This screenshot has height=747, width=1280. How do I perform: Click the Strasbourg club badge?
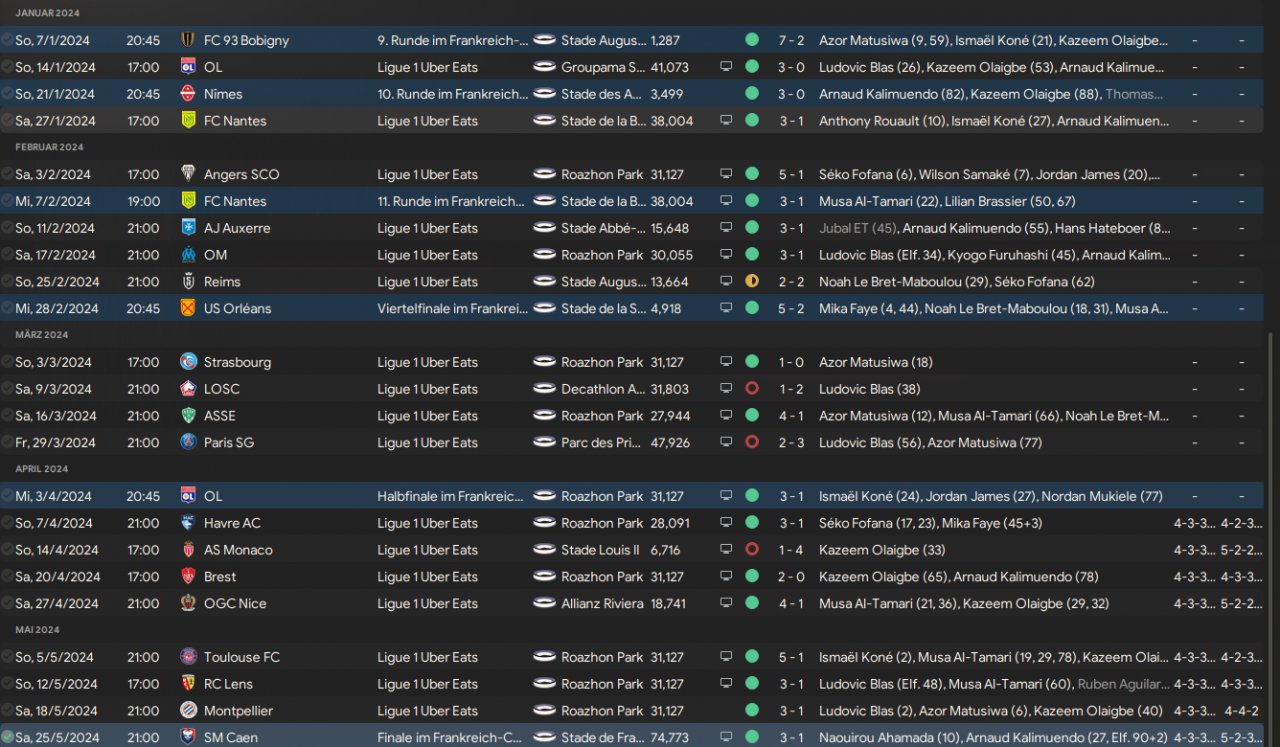click(187, 362)
